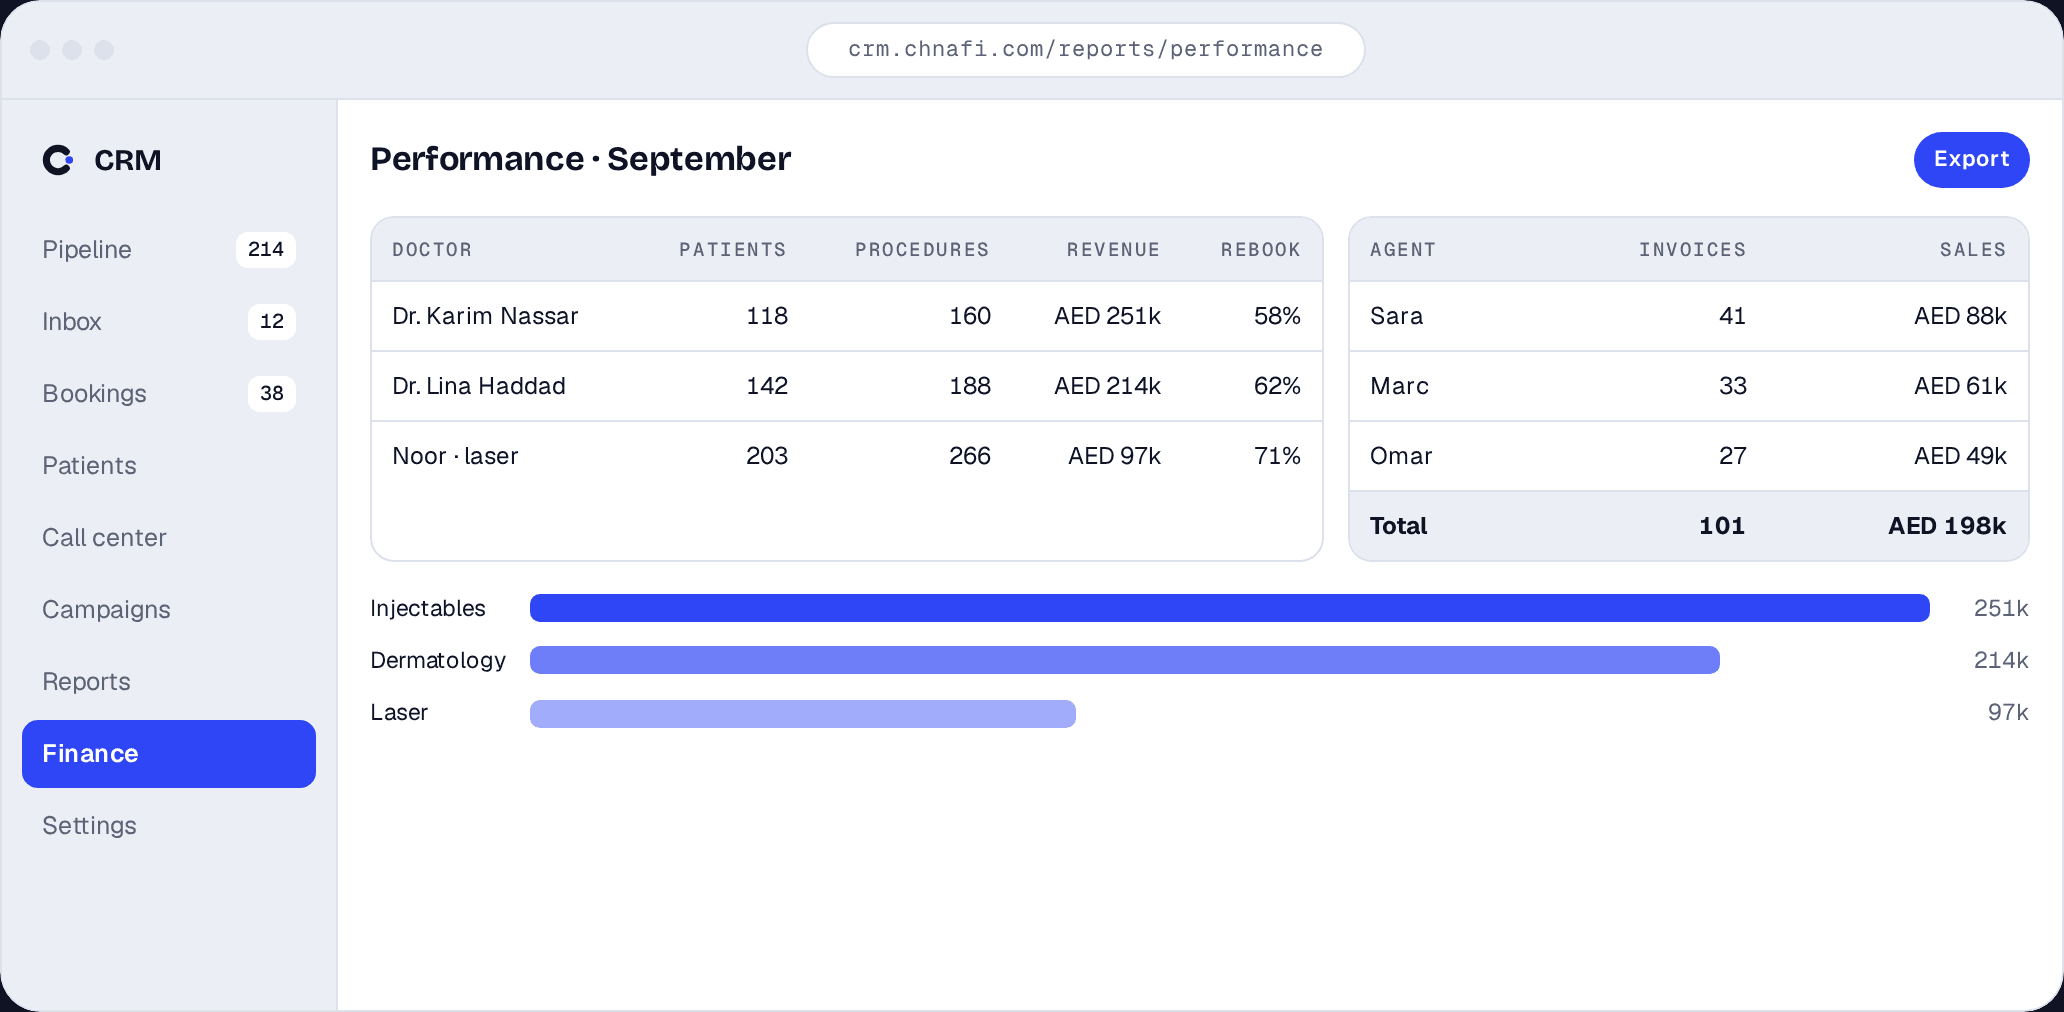Select the Dr. Karim Nassar row
Screen dimensions: 2064x1012
coord(847,316)
